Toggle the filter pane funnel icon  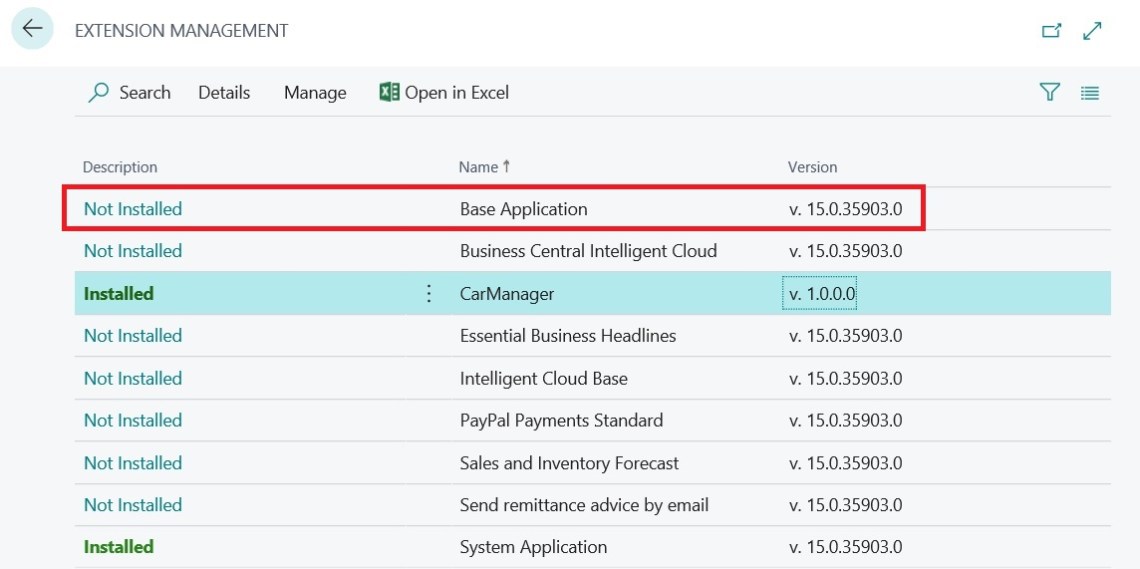1049,92
